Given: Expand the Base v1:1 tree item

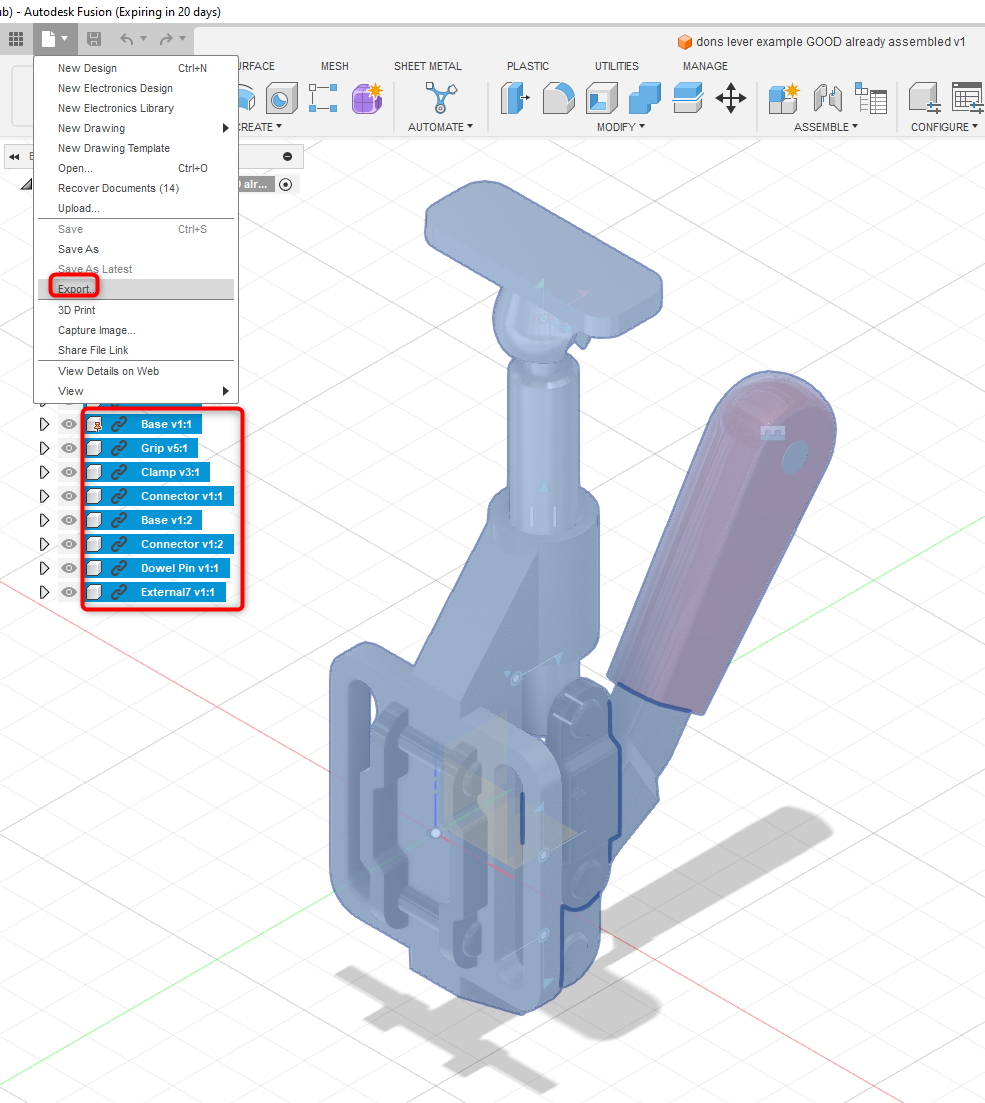Looking at the screenshot, I should click(45, 424).
